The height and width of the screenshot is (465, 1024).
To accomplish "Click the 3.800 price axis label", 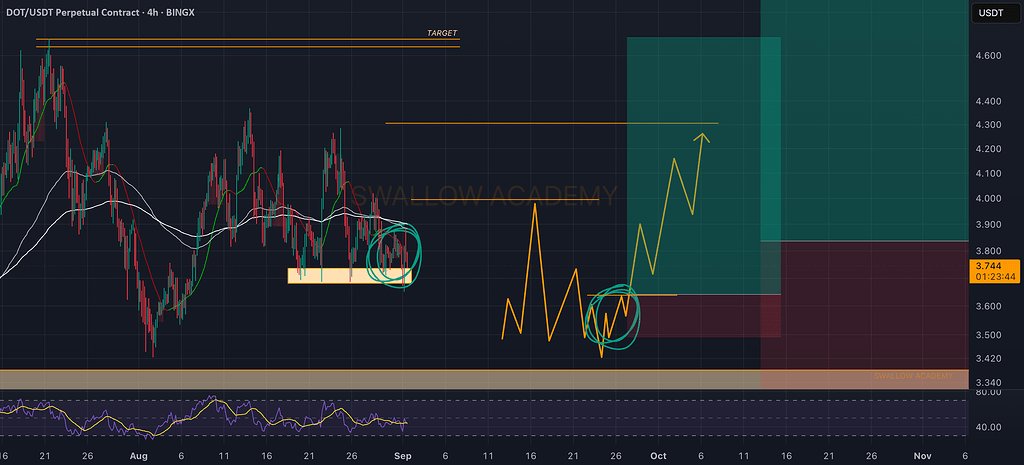I will 989,251.
